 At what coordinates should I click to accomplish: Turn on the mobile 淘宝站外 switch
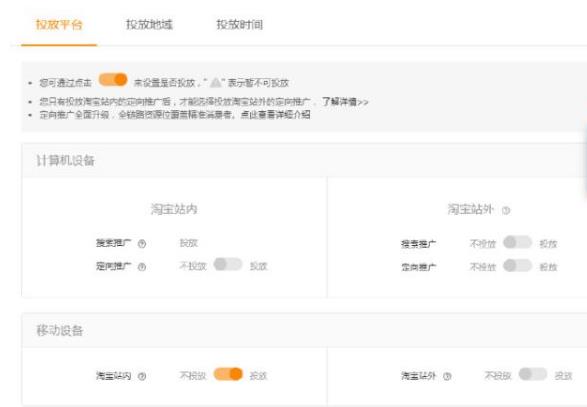point(533,374)
